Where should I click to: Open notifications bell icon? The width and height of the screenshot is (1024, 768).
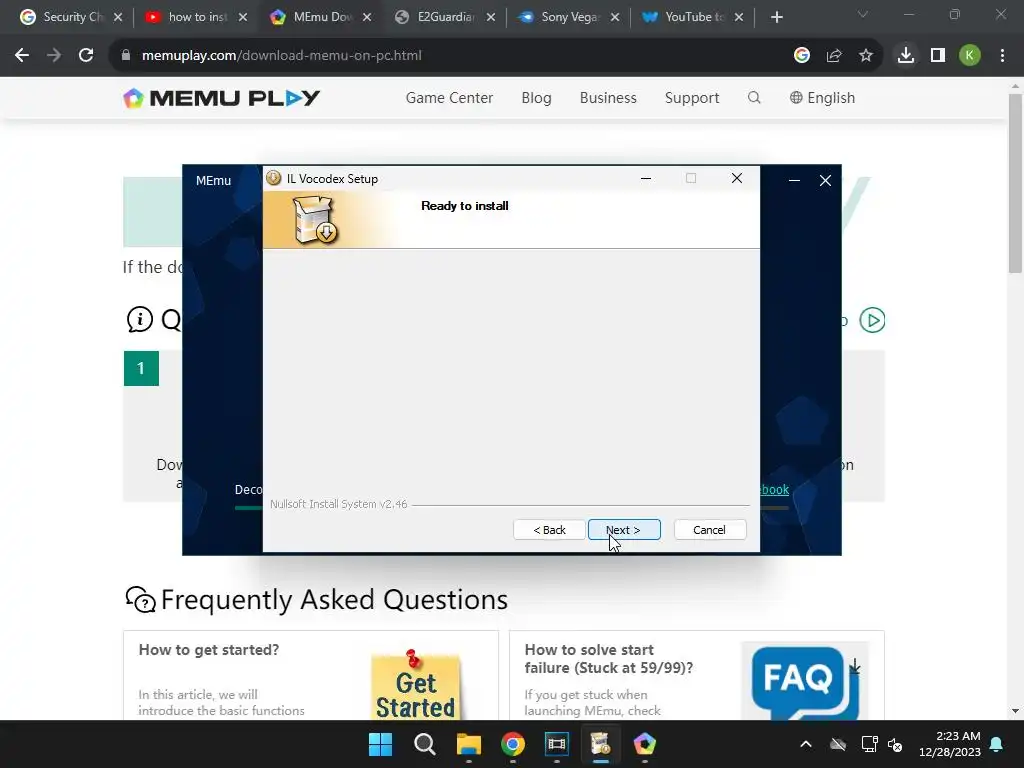(997, 744)
